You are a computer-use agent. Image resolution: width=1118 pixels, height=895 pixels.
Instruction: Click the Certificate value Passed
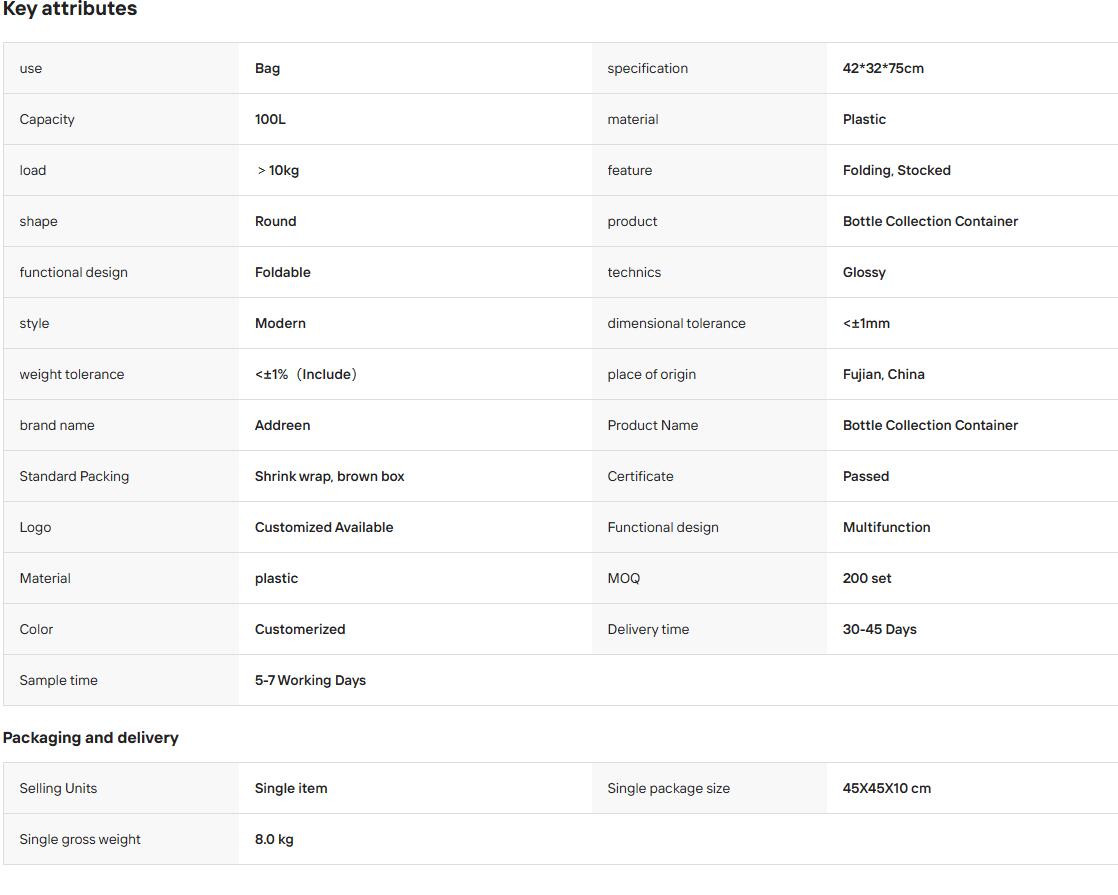[866, 476]
